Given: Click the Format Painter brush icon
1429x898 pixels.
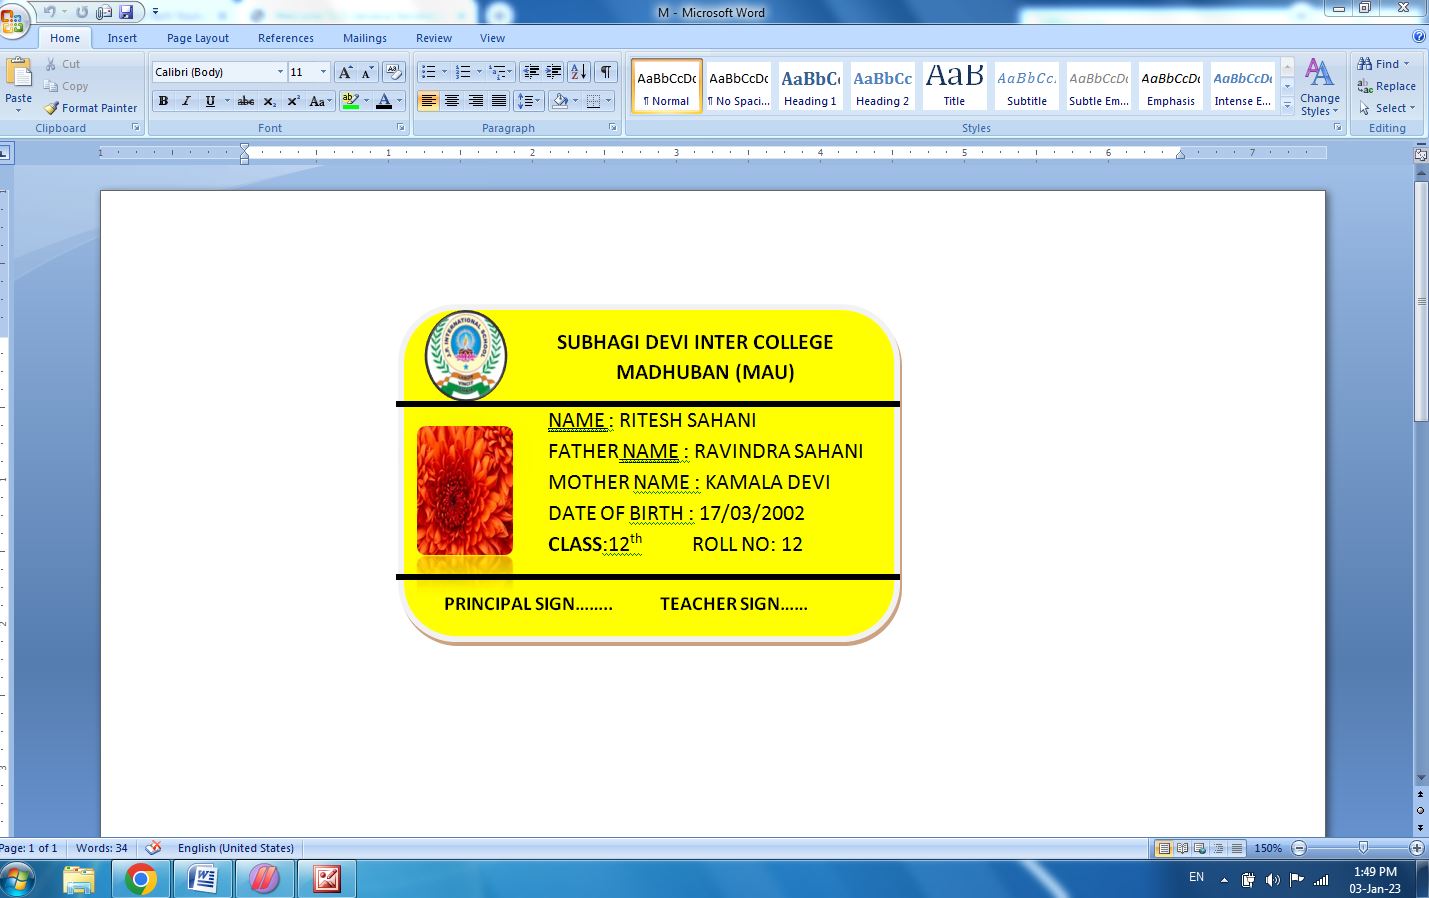Looking at the screenshot, I should (52, 108).
